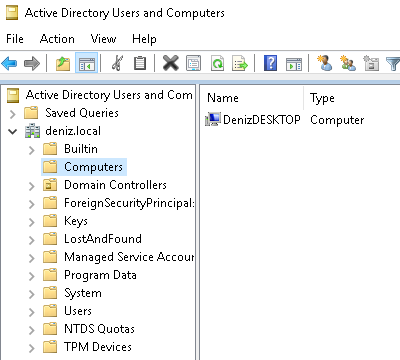Click the Paste clipboard icon
This screenshot has height=360, width=400.
click(140, 63)
